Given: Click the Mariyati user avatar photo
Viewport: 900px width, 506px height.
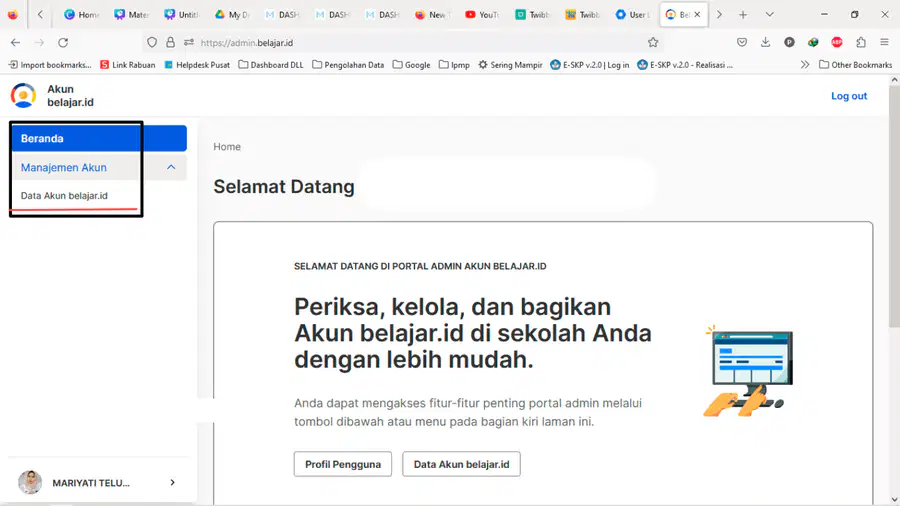Looking at the screenshot, I should (30, 482).
